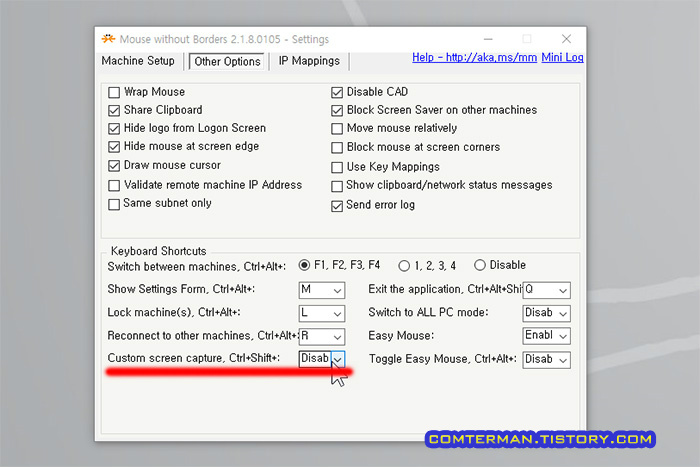
Task: Expand the Toggle Easy Mouse hotkey dropdown
Action: [x=546, y=360]
